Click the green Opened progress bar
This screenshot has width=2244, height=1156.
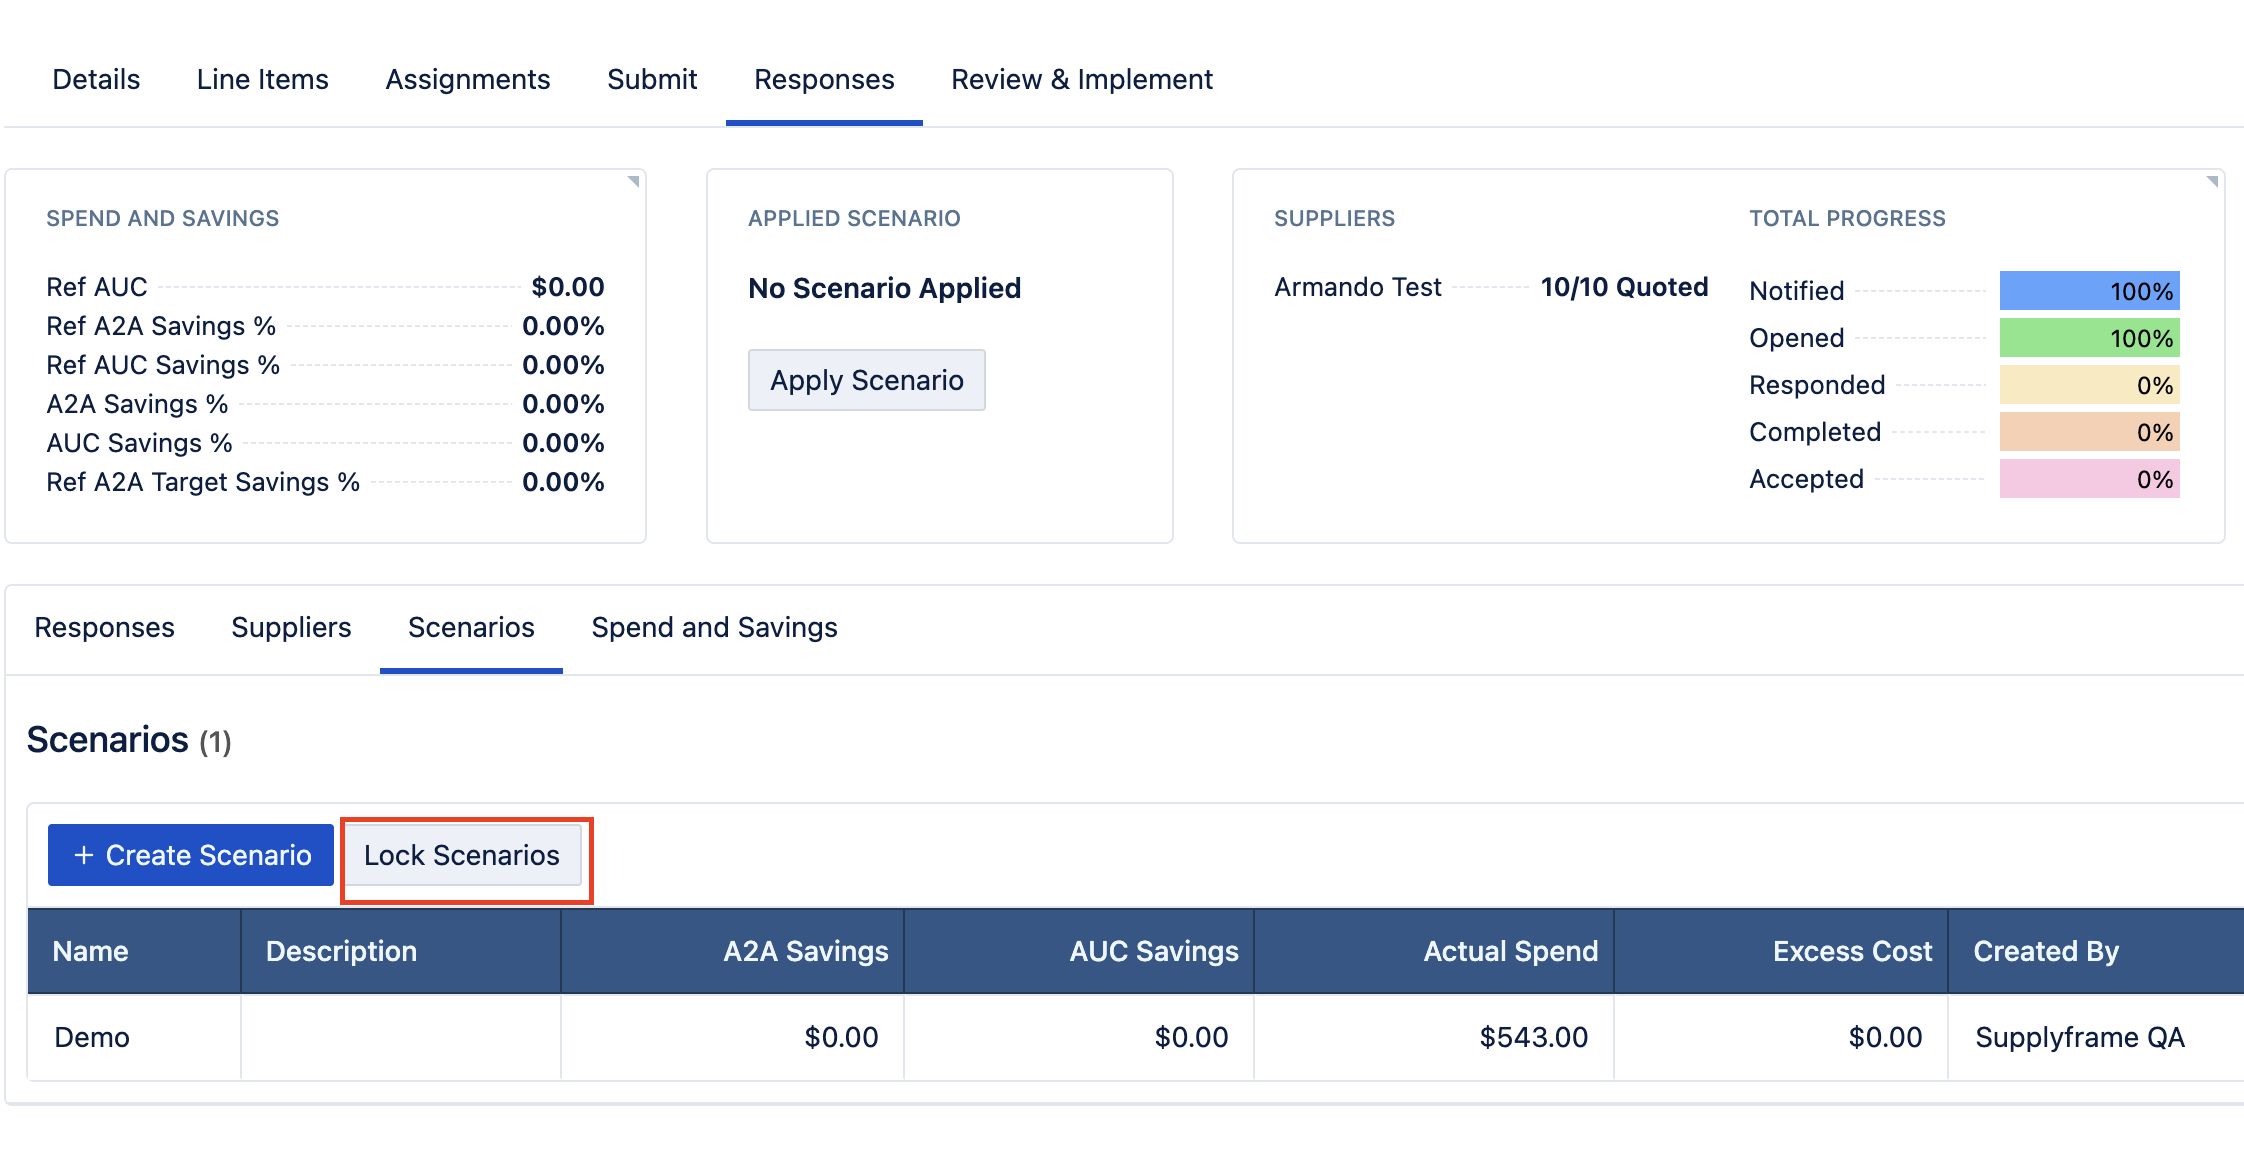pos(2088,338)
